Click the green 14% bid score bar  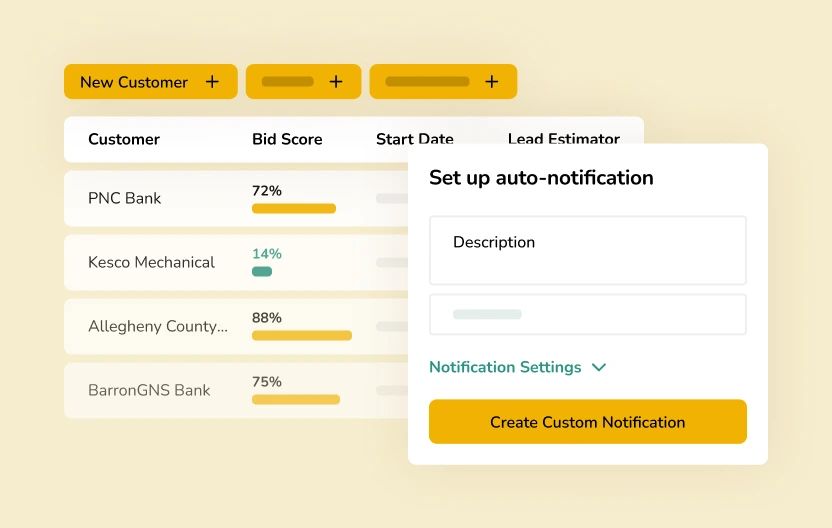click(262, 272)
